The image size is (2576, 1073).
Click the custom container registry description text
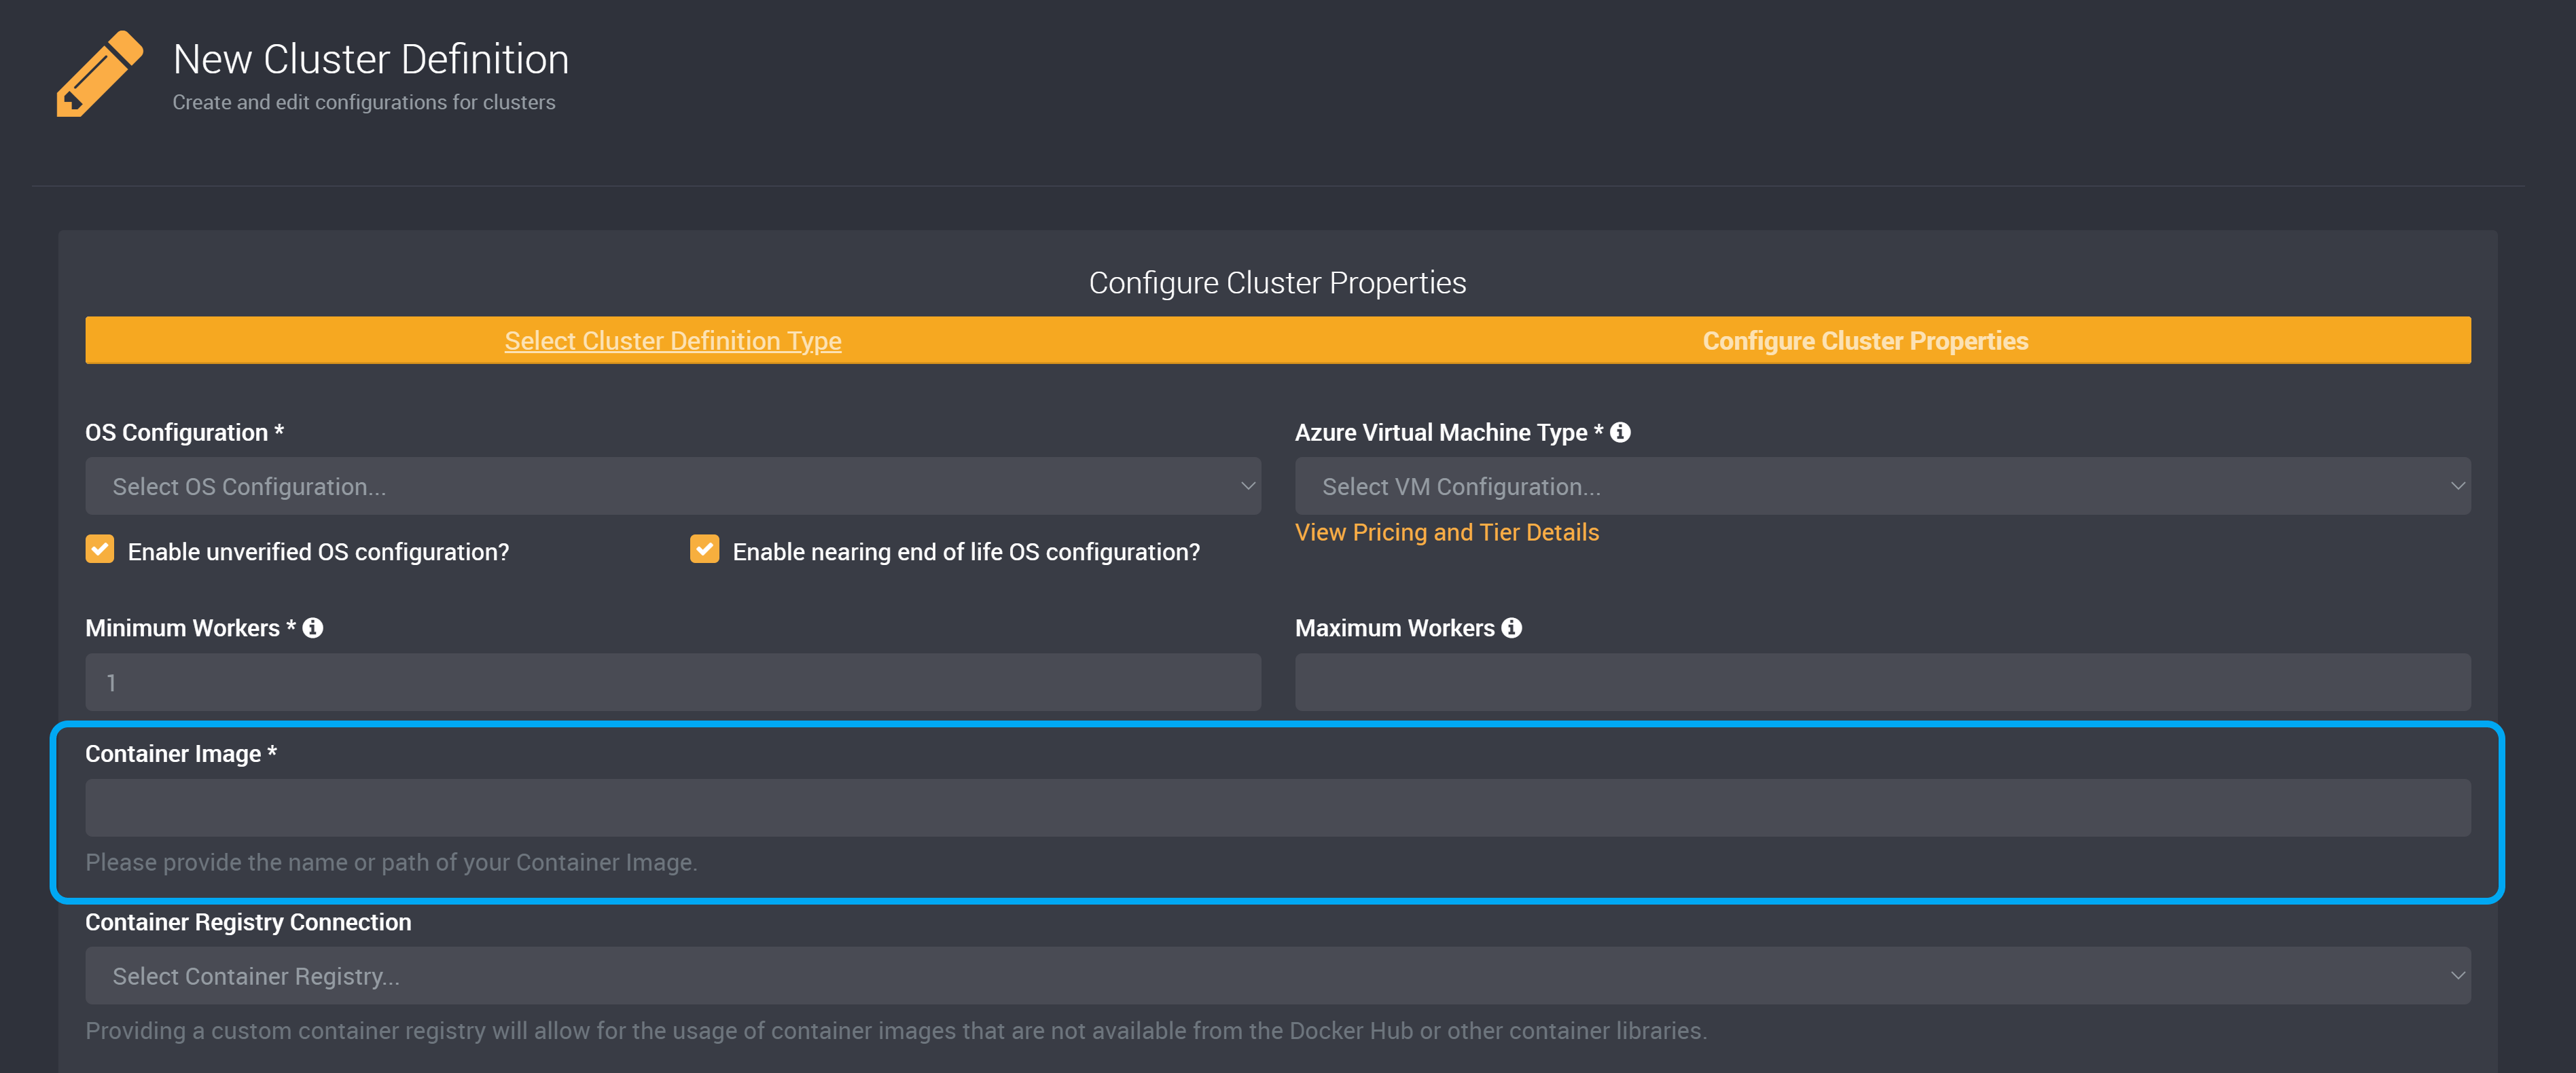point(896,1031)
